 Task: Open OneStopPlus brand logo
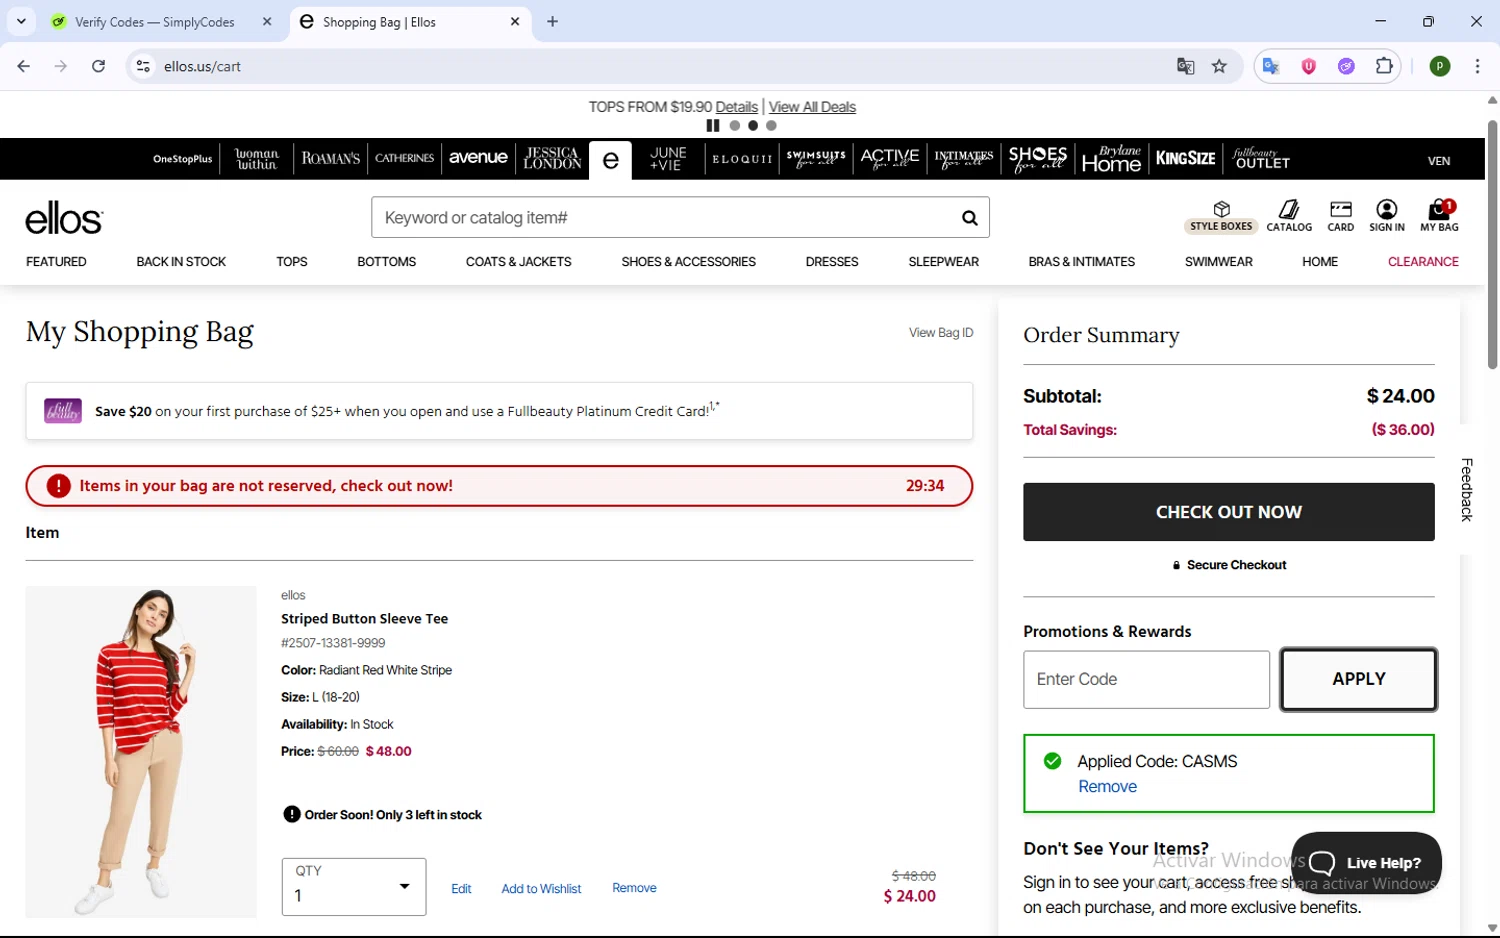pyautogui.click(x=182, y=159)
